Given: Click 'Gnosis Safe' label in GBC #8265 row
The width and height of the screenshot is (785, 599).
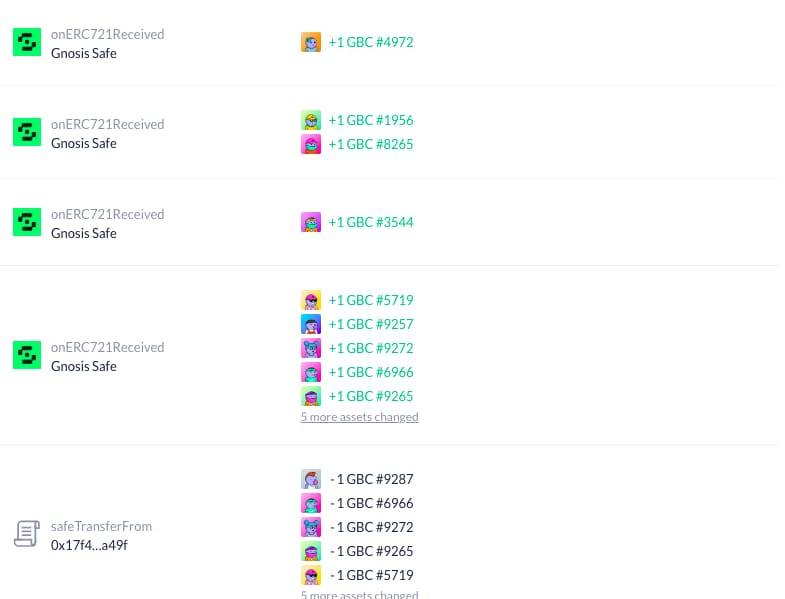Looking at the screenshot, I should pyautogui.click(x=84, y=143).
